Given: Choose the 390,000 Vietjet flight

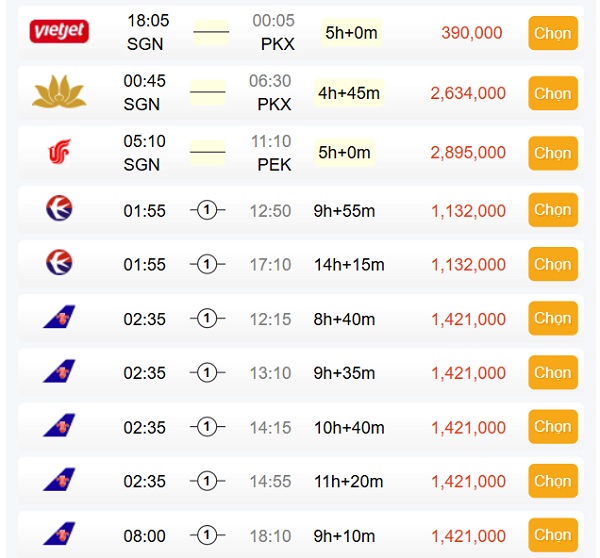Looking at the screenshot, I should point(553,33).
